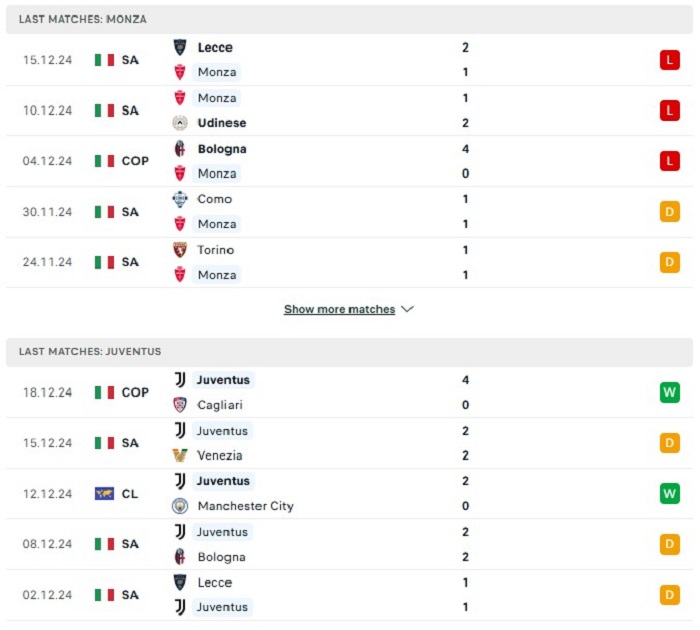Click Champions League flag icon beside CL
The width and height of the screenshot is (700, 630).
pos(104,493)
